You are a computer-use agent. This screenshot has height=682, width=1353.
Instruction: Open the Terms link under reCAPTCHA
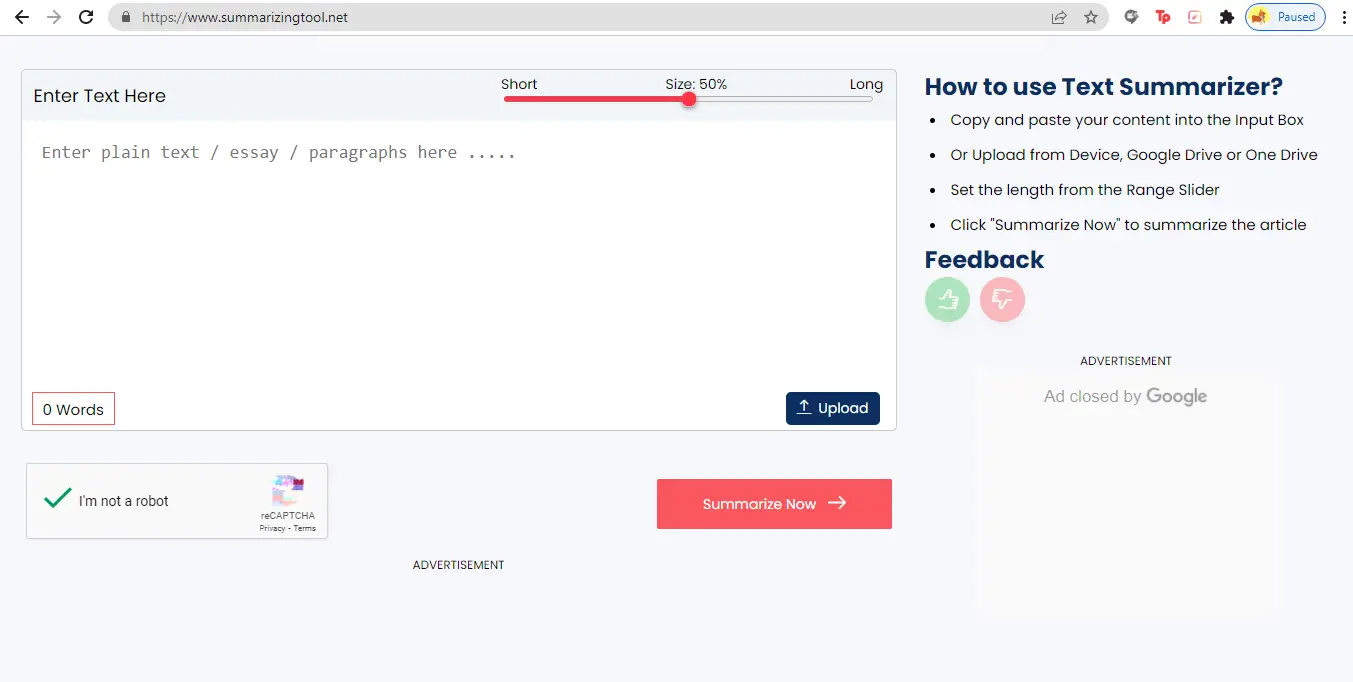point(304,527)
